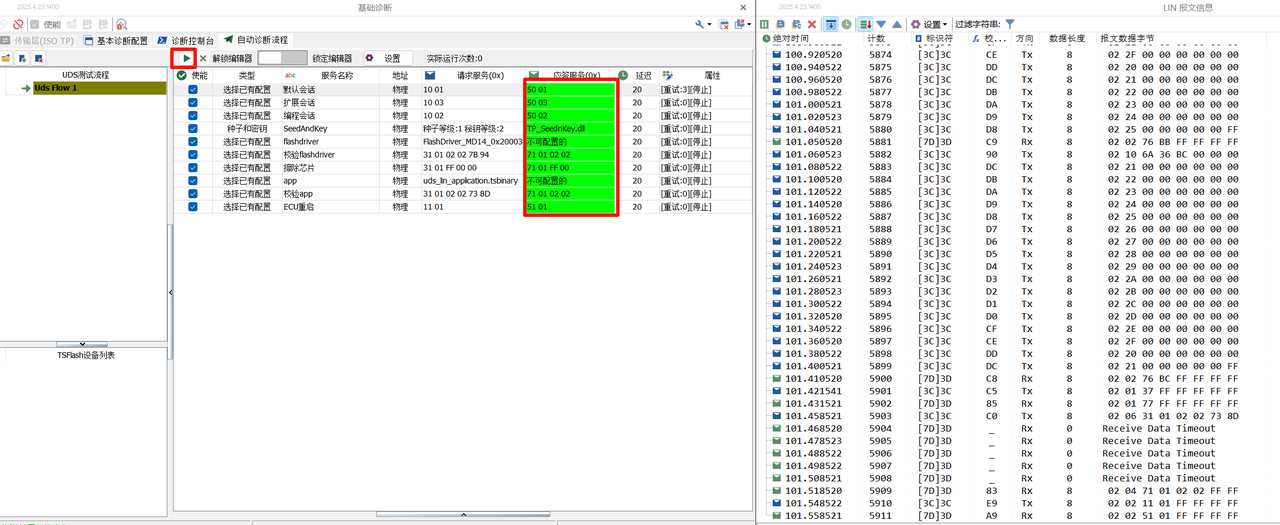Click the add flow icon above the UDS test flow list
The width and height of the screenshot is (1280, 525).
pyautogui.click(x=21, y=59)
